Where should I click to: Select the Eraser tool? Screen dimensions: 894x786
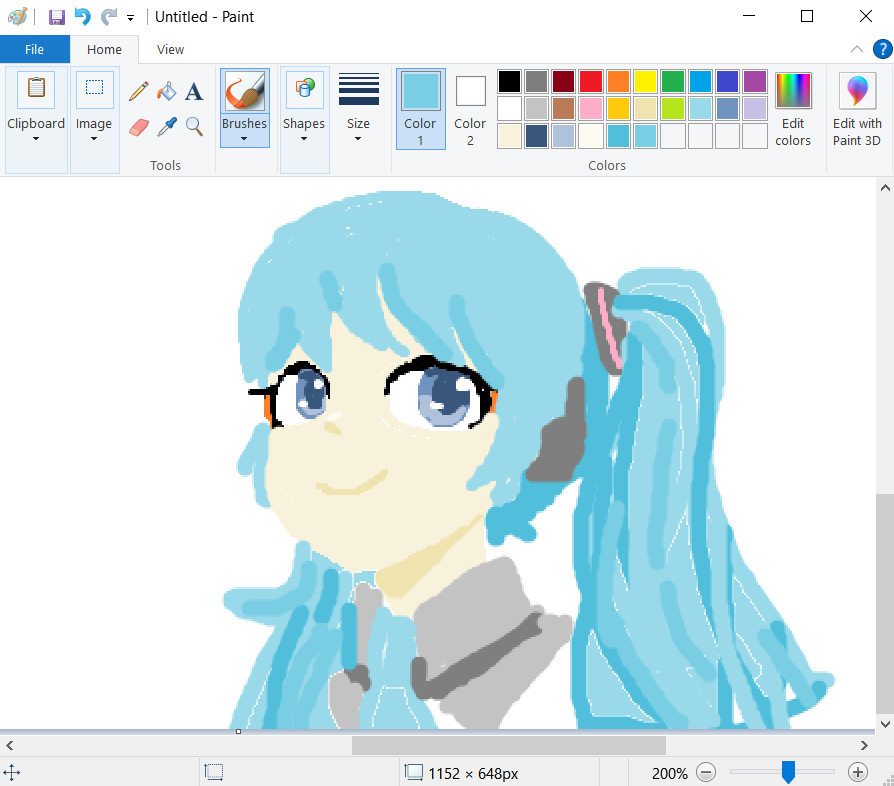pyautogui.click(x=139, y=127)
